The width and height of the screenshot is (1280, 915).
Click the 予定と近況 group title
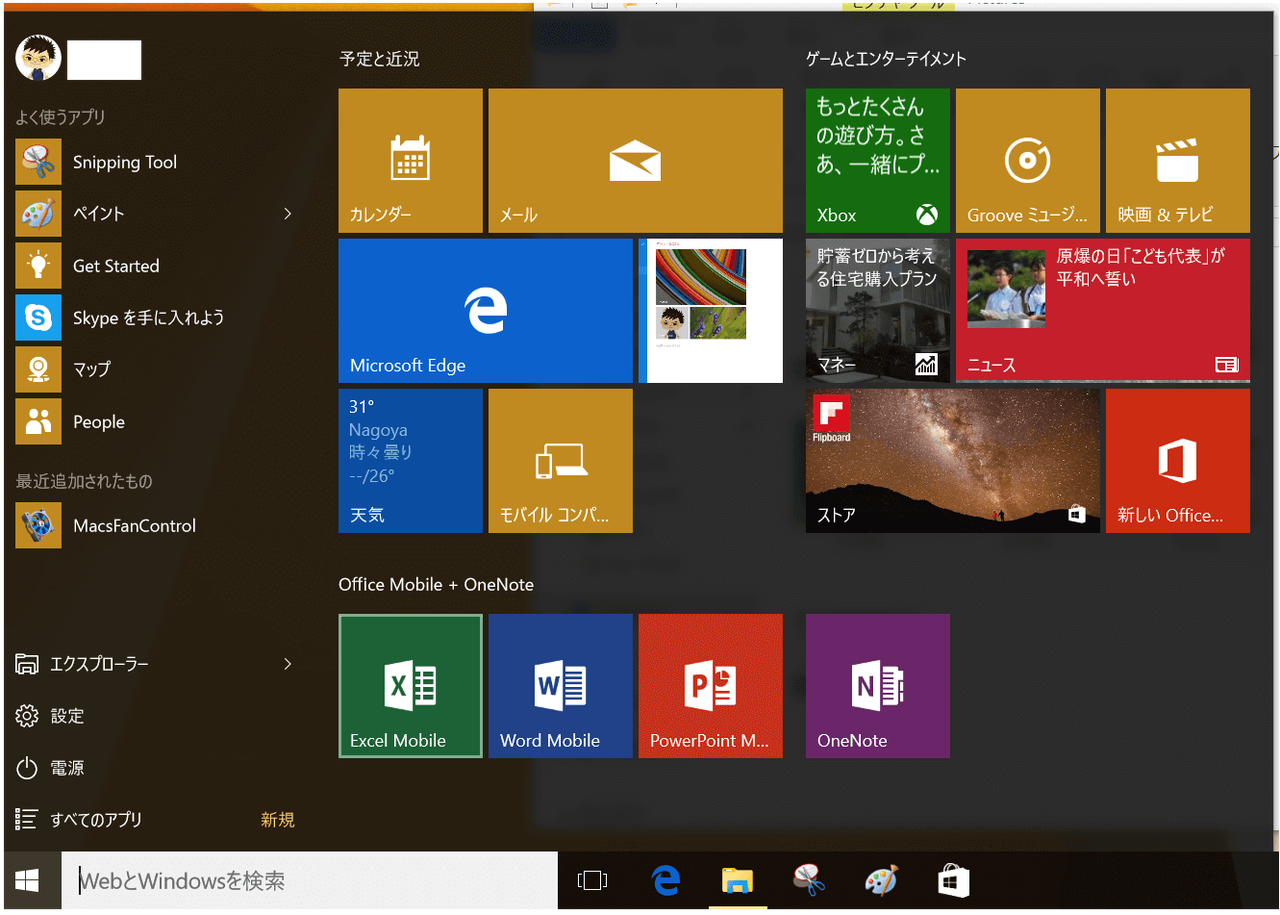coord(379,59)
